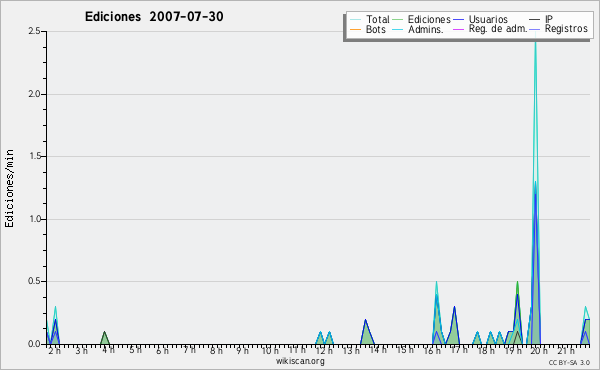
Task: Click the 0.0 y-axis tick label
Action: click(34, 344)
